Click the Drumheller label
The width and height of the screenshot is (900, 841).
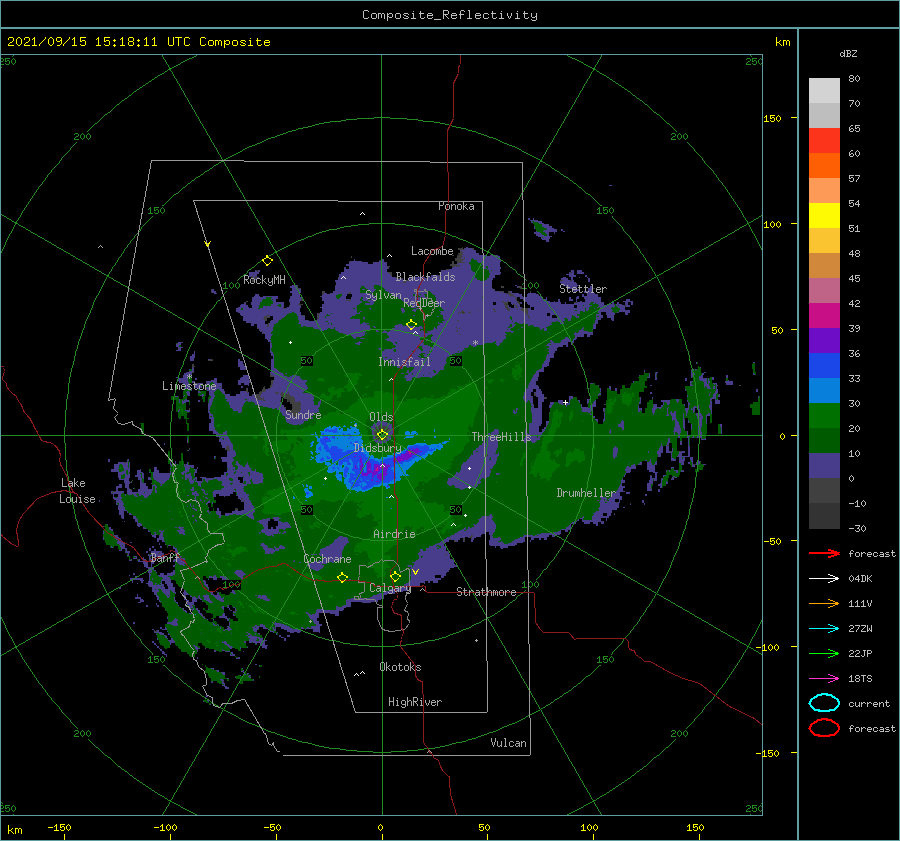(x=586, y=493)
